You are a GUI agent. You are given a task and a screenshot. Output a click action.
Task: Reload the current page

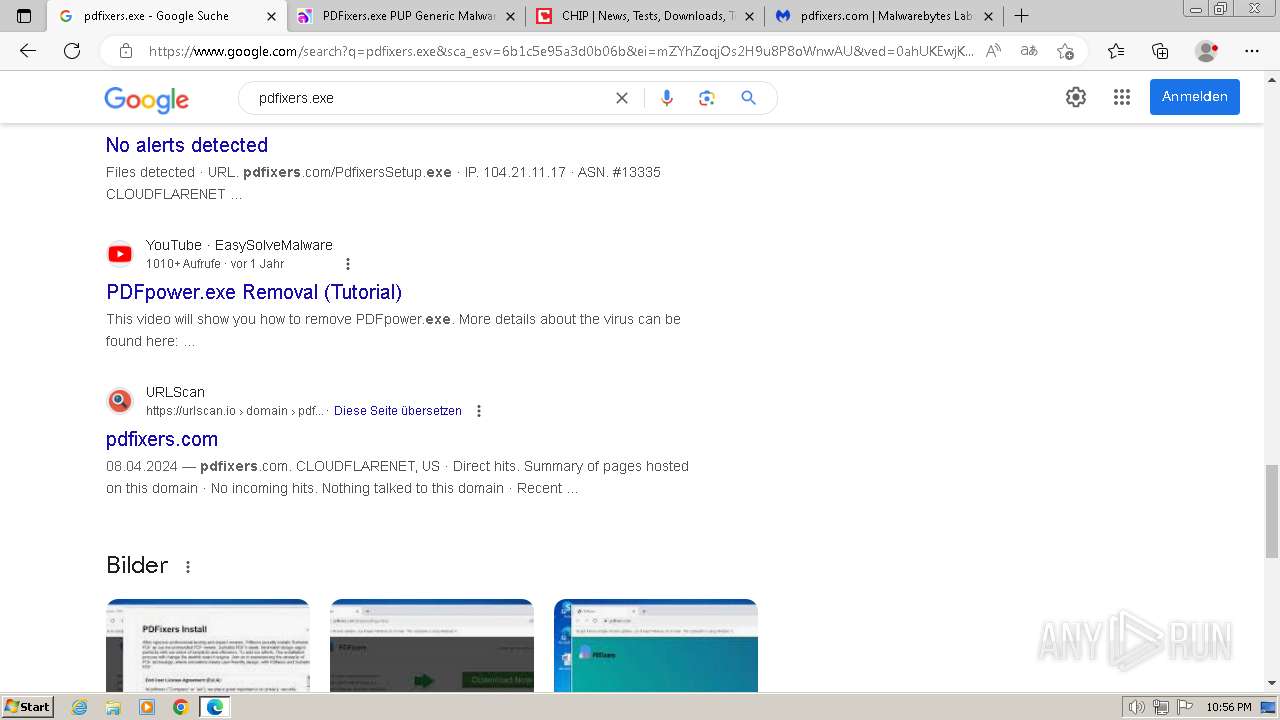[x=72, y=51]
